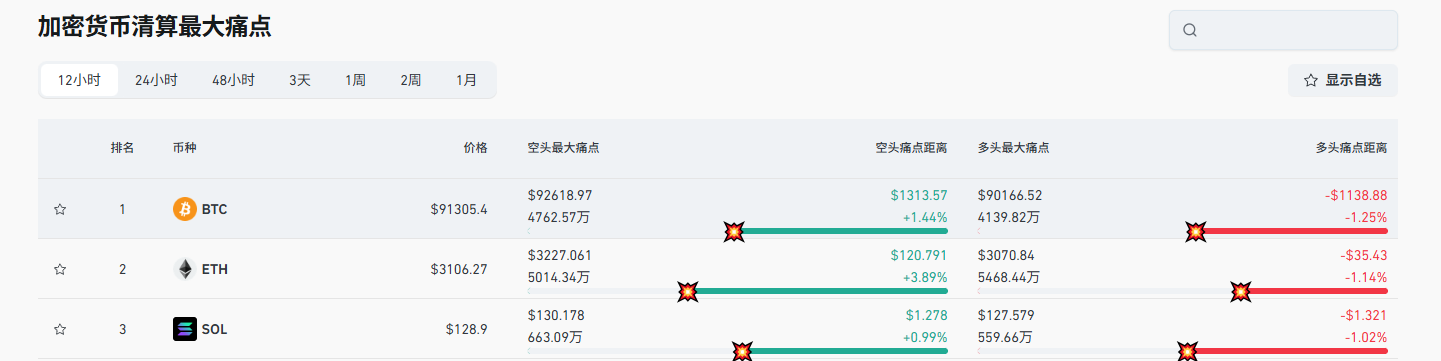Toggle favorite star for ETH row
Image resolution: width=1441 pixels, height=361 pixels.
click(x=60, y=269)
